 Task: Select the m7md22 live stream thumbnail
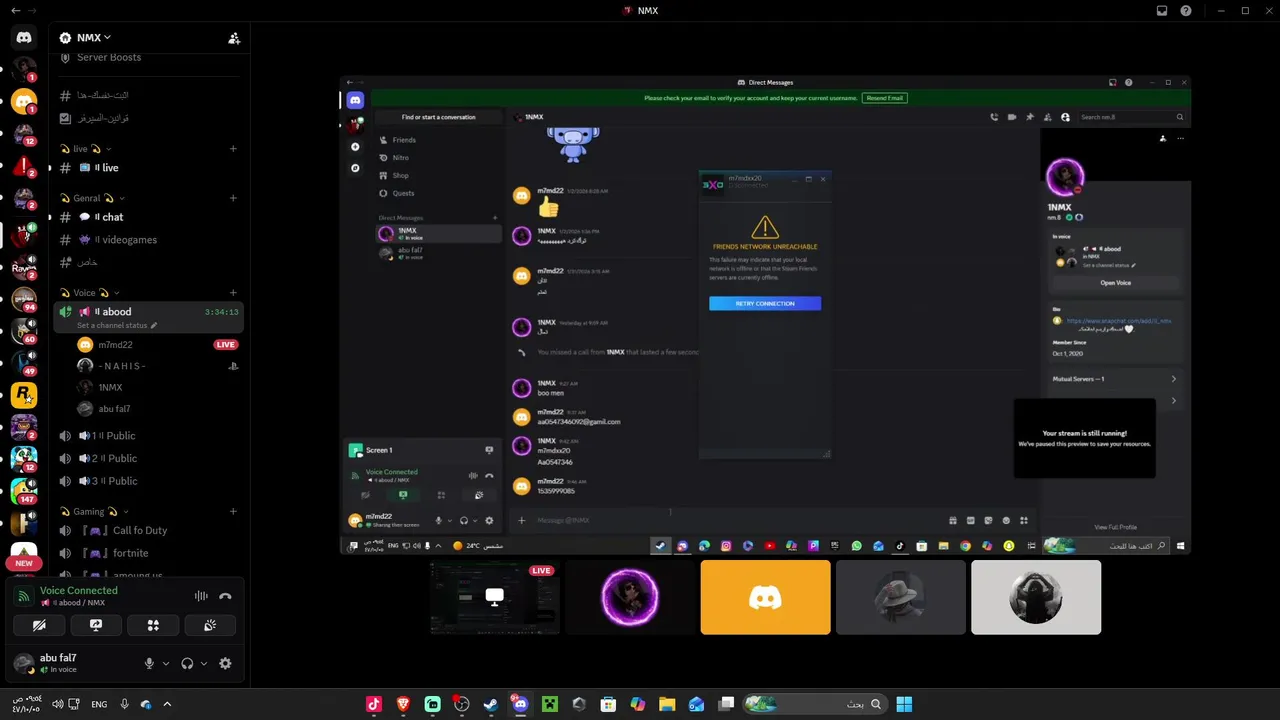pyautogui.click(x=494, y=597)
